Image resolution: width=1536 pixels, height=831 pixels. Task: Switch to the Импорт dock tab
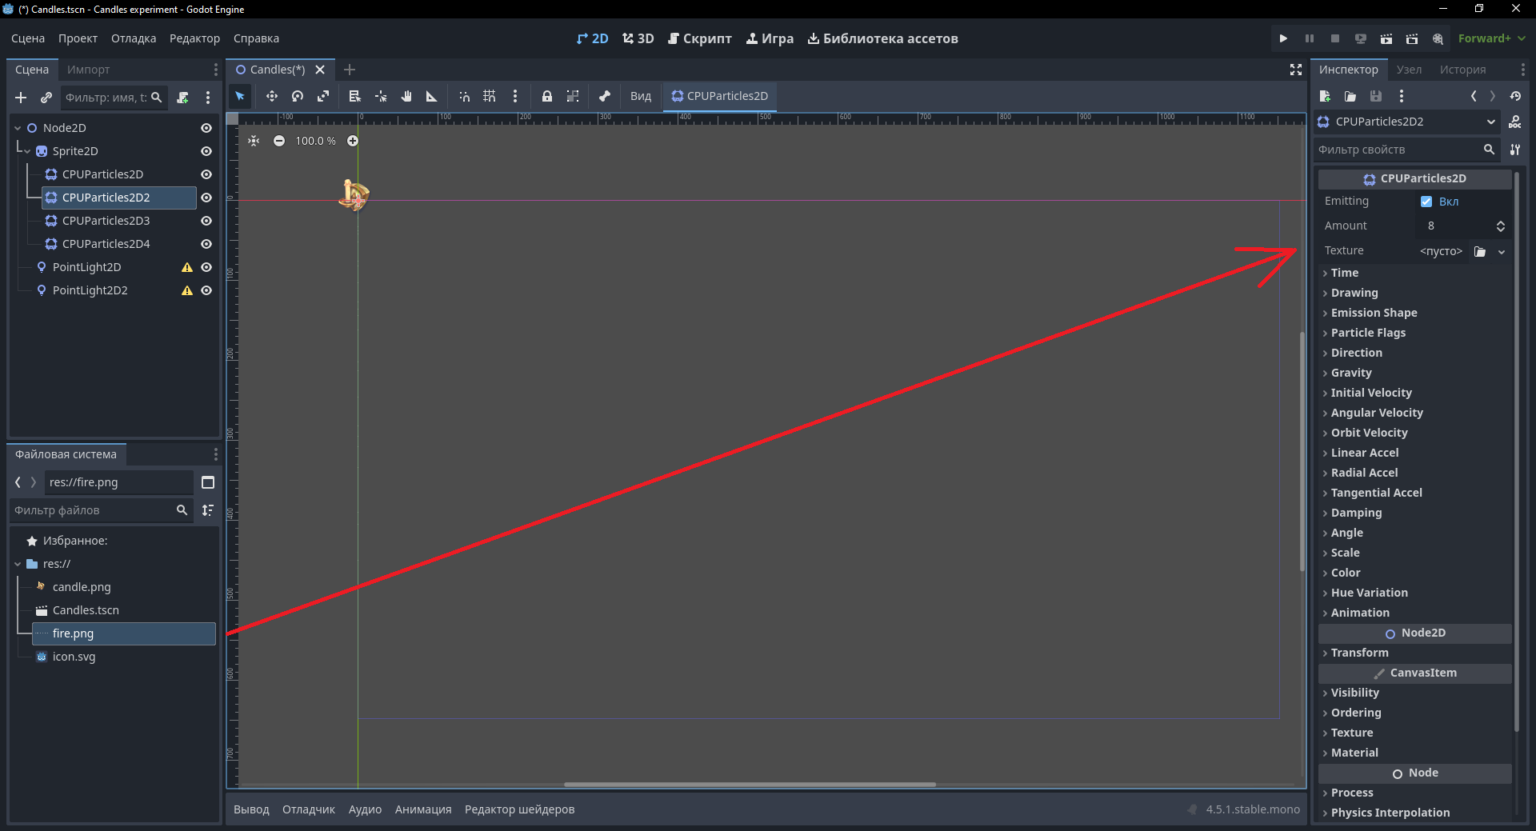click(88, 69)
